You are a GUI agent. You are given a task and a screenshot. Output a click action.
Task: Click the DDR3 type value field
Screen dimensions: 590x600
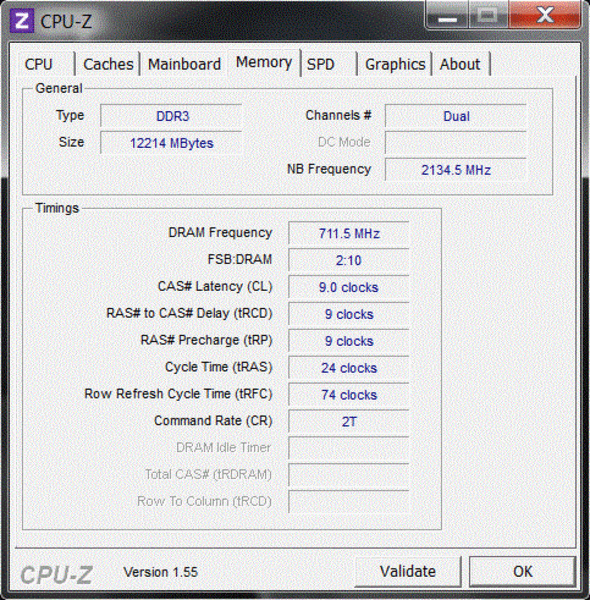[x=171, y=116]
